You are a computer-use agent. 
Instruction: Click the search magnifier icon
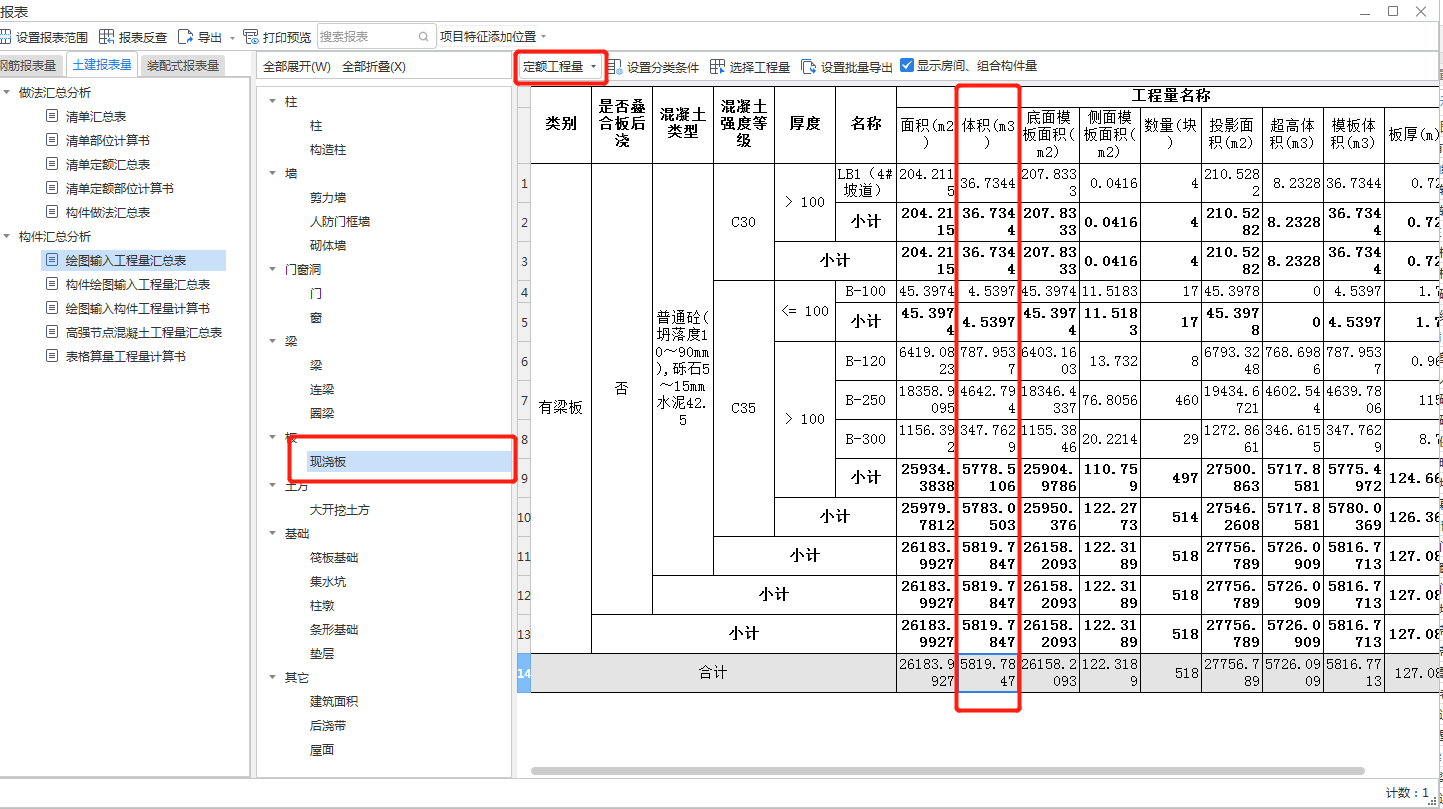coord(424,37)
